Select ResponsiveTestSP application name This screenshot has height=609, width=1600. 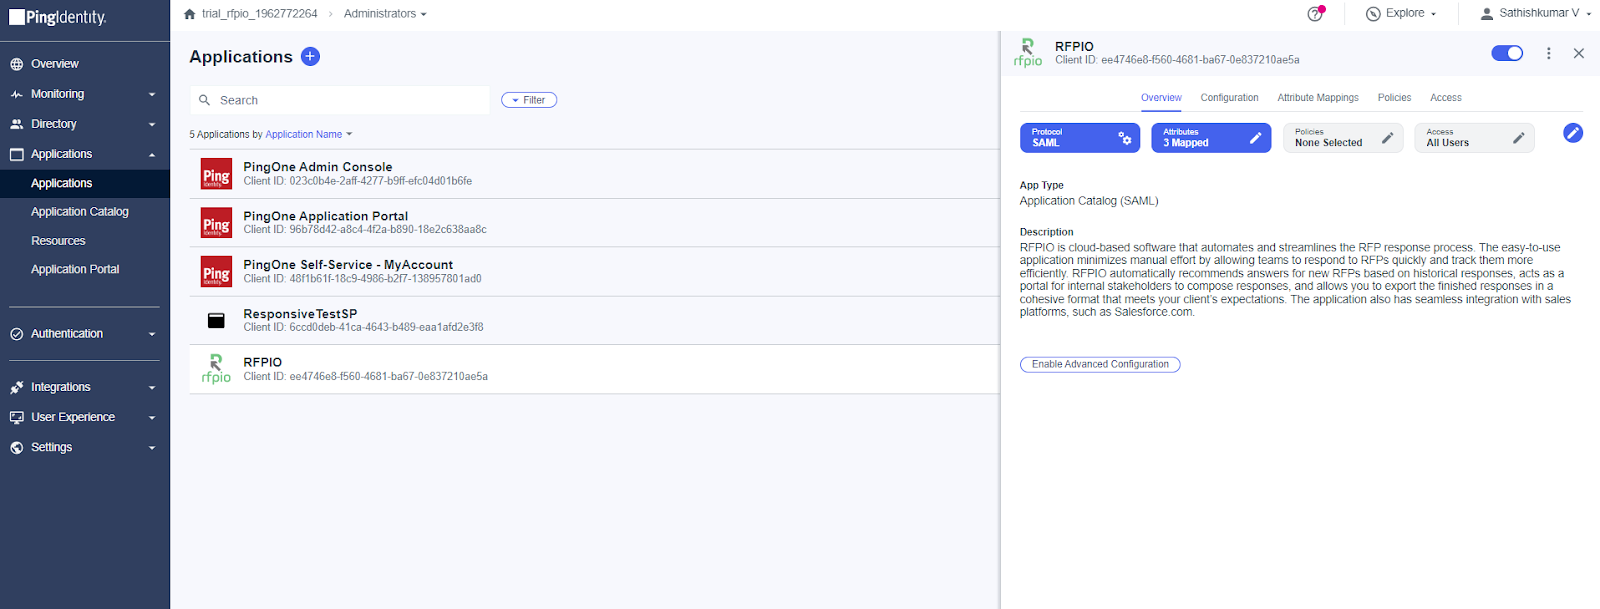tap(300, 314)
